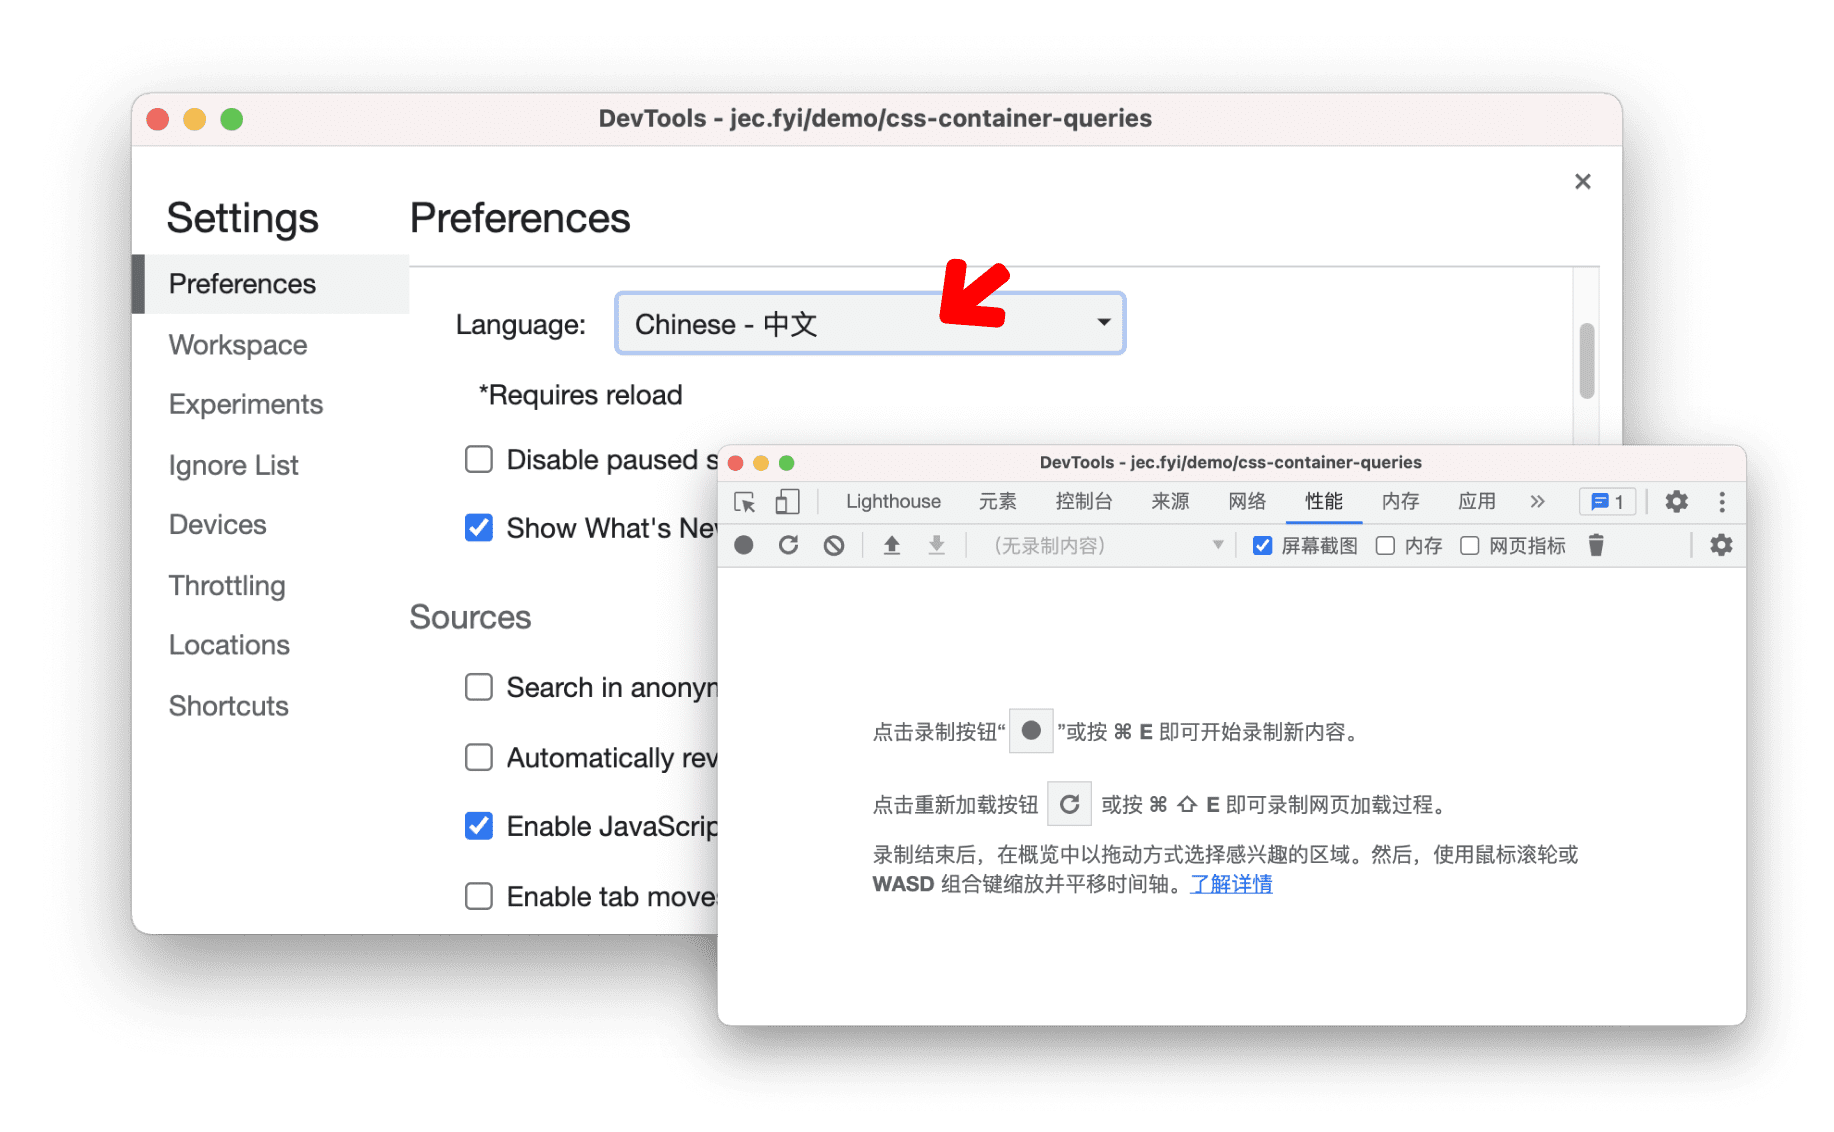Open the Language dropdown showing Chinese

tap(869, 323)
